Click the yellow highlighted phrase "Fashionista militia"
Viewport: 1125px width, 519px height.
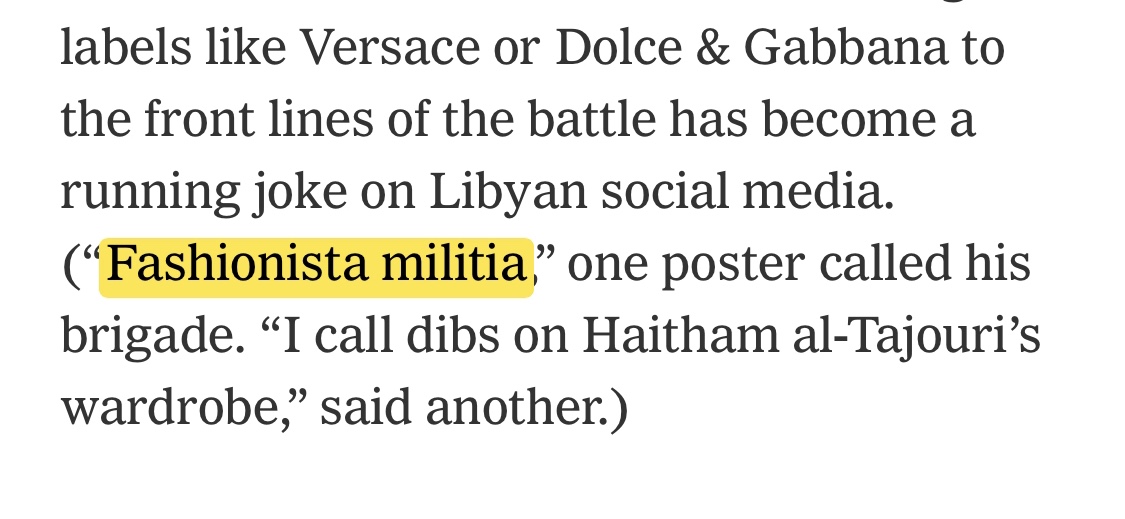click(316, 265)
